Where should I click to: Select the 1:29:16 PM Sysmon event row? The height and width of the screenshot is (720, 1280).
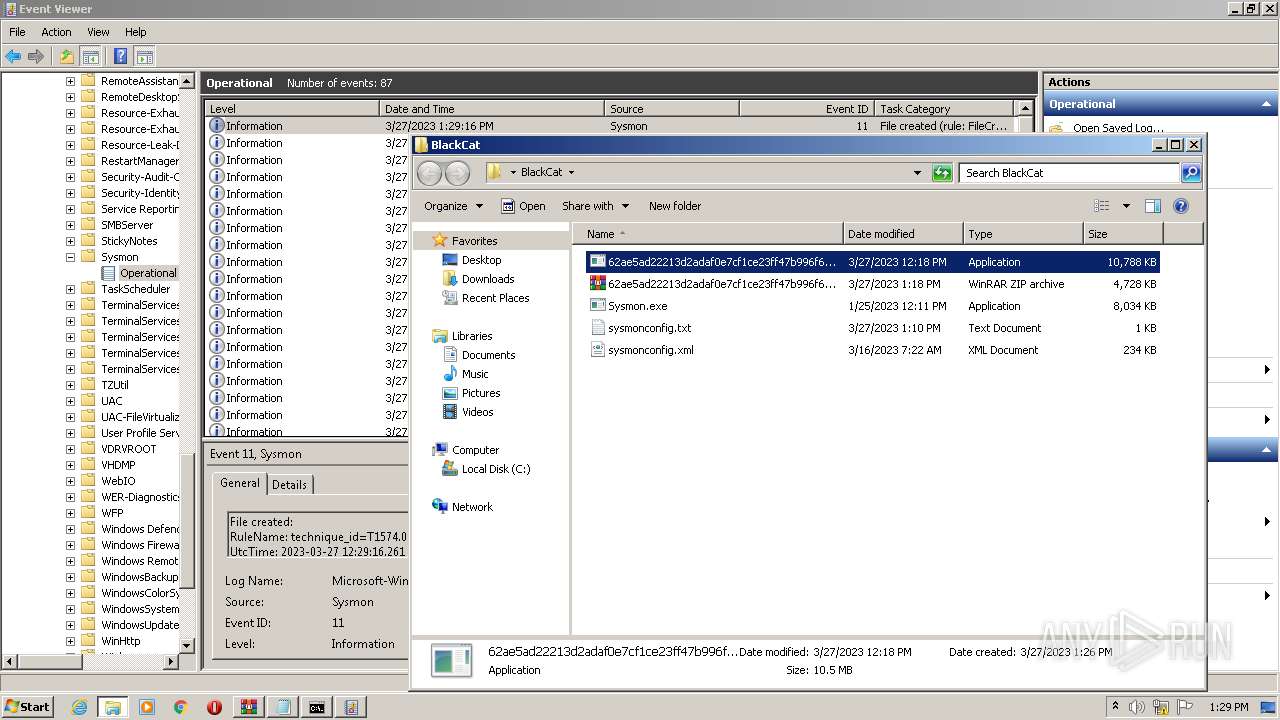click(611, 126)
